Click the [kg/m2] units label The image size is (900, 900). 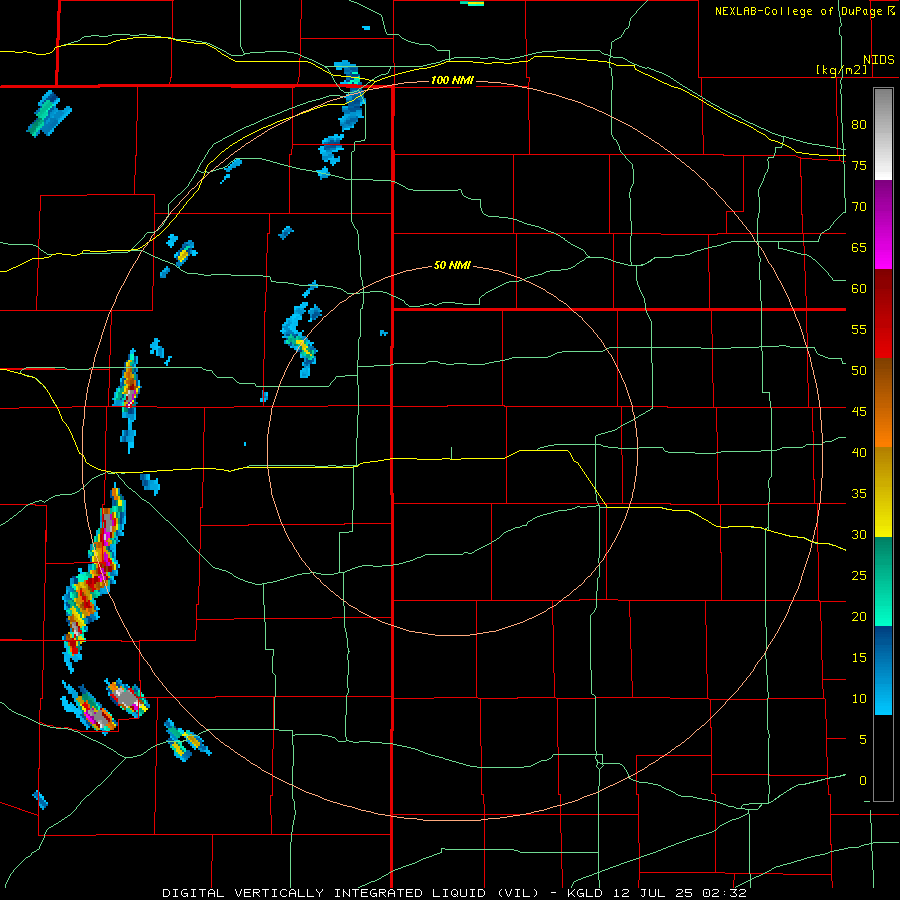pyautogui.click(x=841, y=70)
